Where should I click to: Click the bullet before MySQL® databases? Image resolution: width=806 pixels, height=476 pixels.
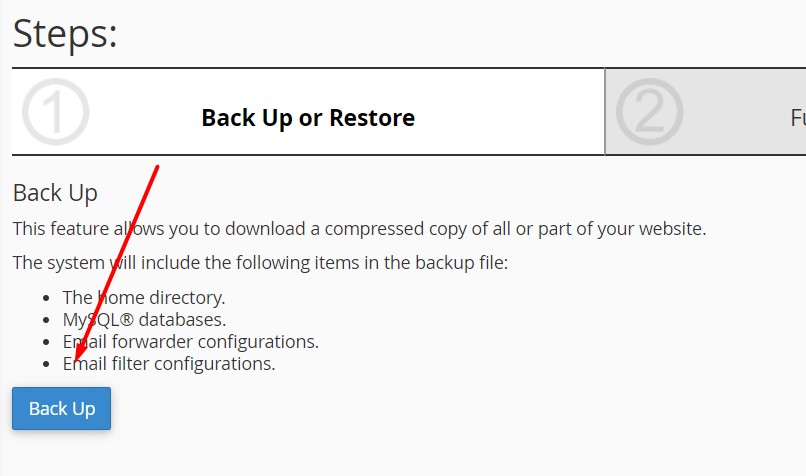coord(50,320)
